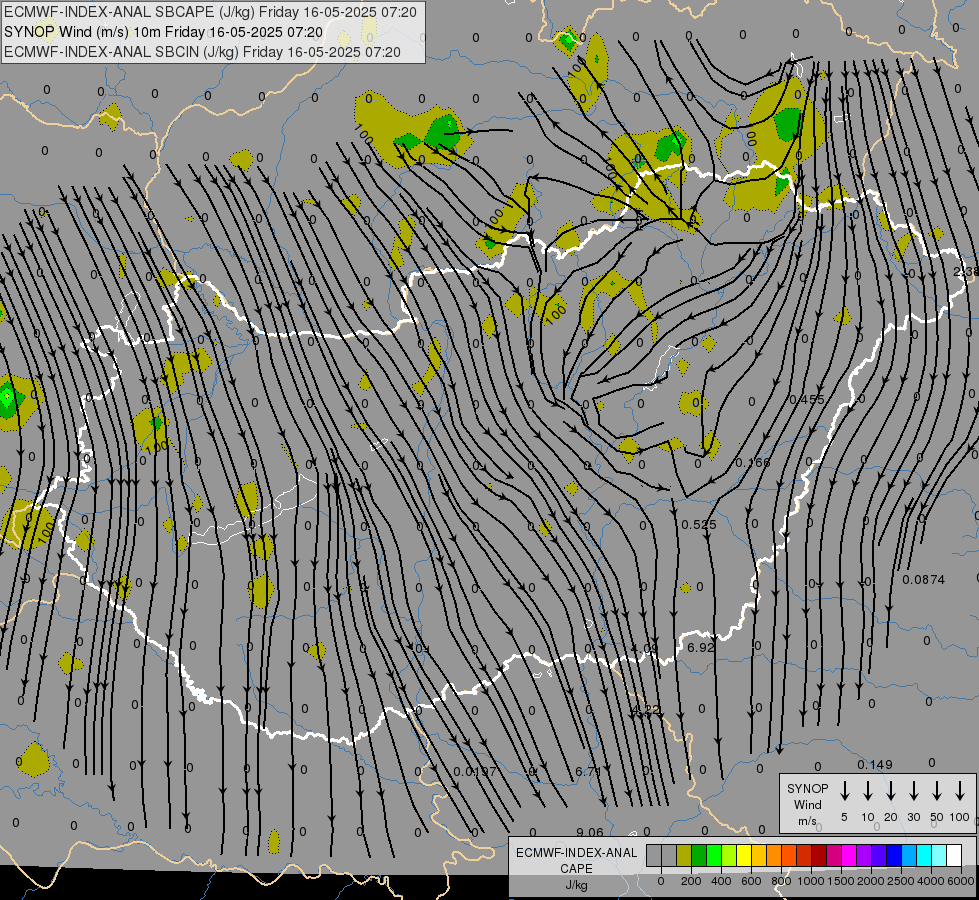Pick the white swatch ending the CAPE color bar
The image size is (979, 900).
coord(954,856)
